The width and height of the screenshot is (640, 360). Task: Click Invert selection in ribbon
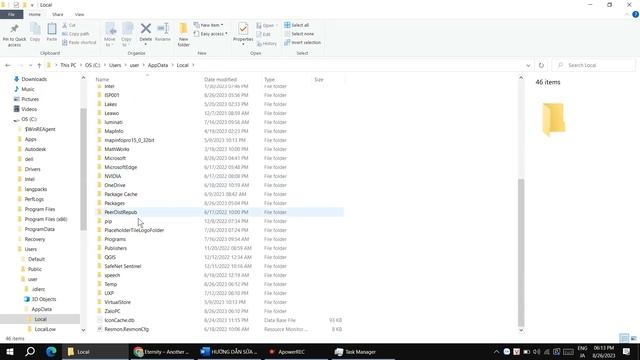tap(302, 42)
